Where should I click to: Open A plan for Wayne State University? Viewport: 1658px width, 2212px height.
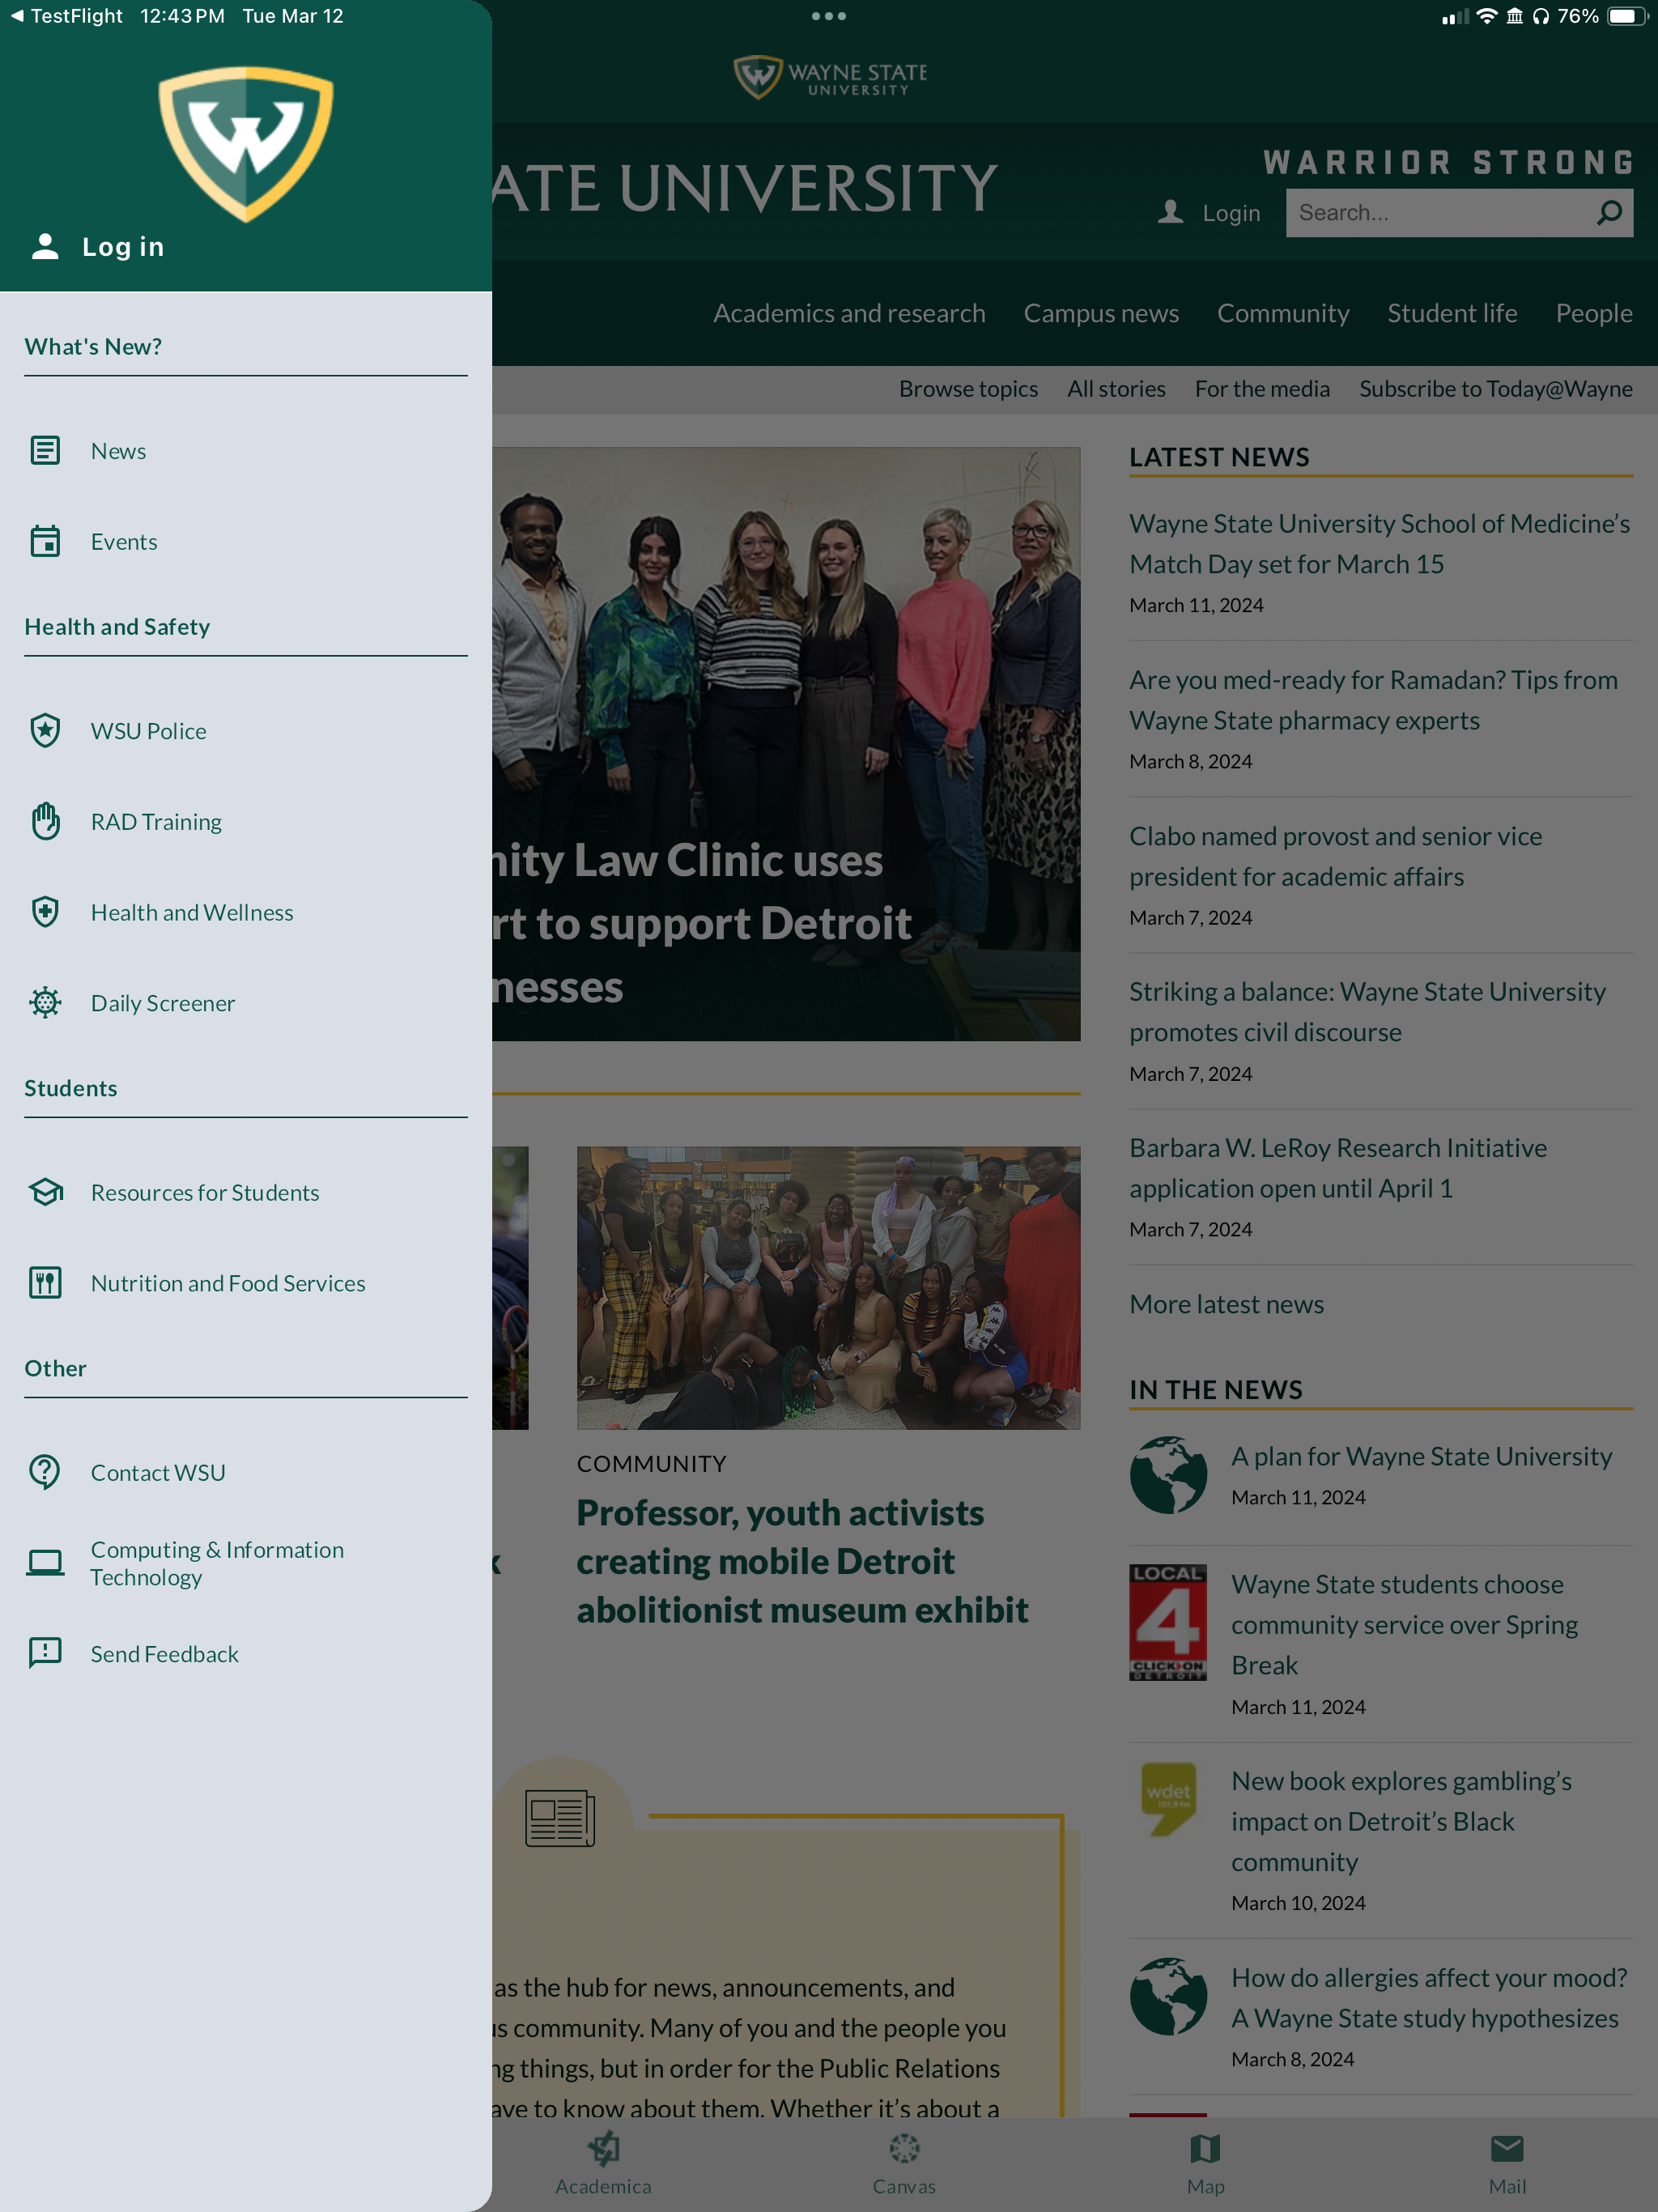coord(1421,1456)
